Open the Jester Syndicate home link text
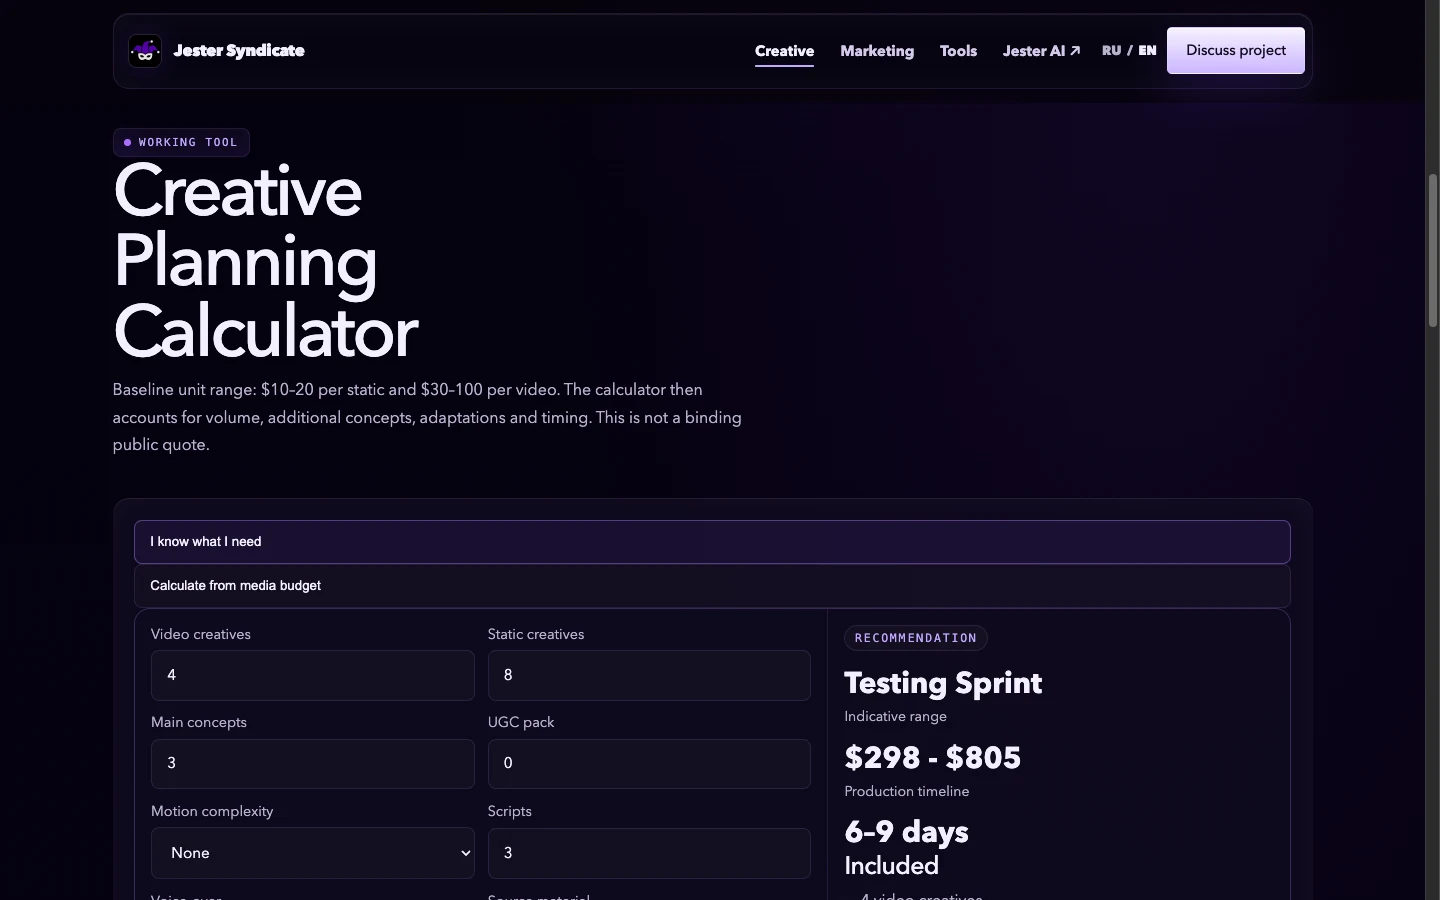Screen dimensions: 1440x900 (239, 51)
